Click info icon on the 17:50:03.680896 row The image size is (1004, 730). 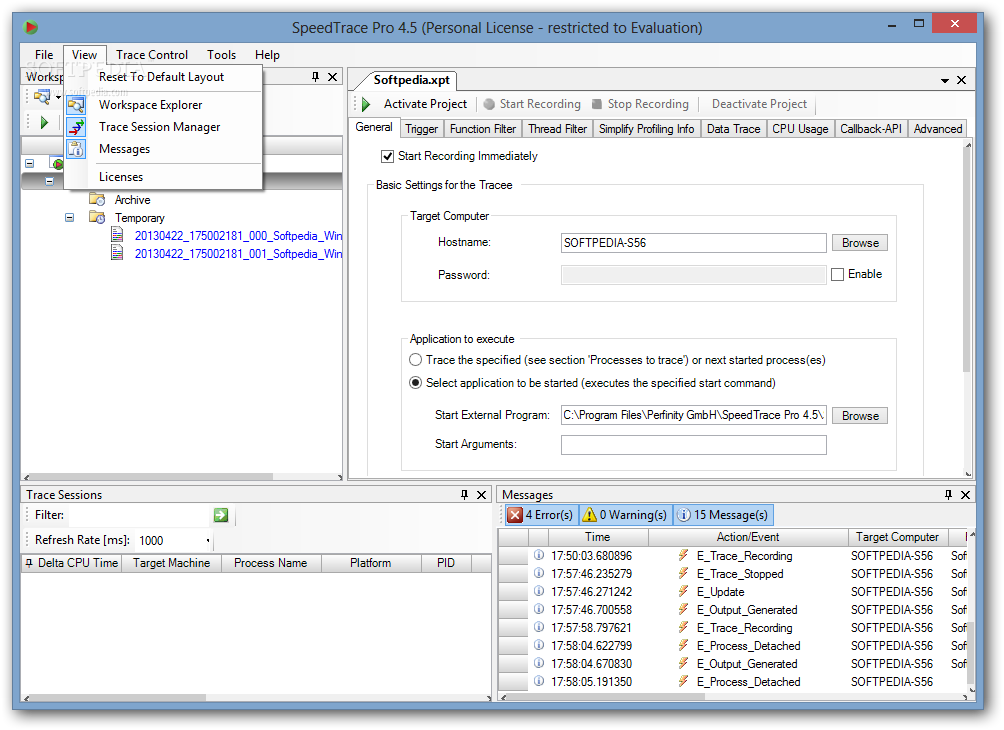(x=539, y=555)
